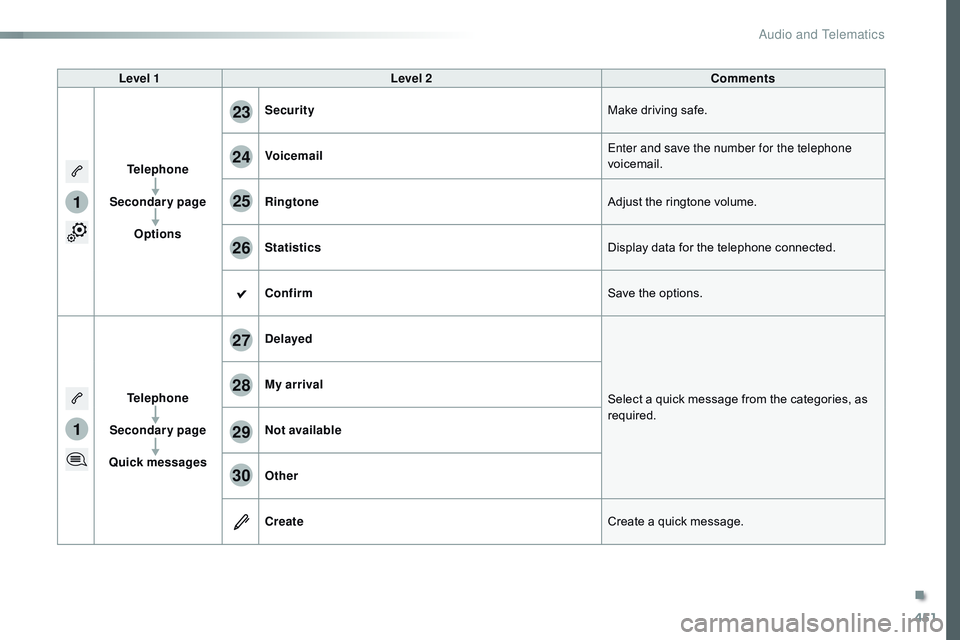Click the Level 1 column header
This screenshot has height=640, width=960.
(140, 78)
